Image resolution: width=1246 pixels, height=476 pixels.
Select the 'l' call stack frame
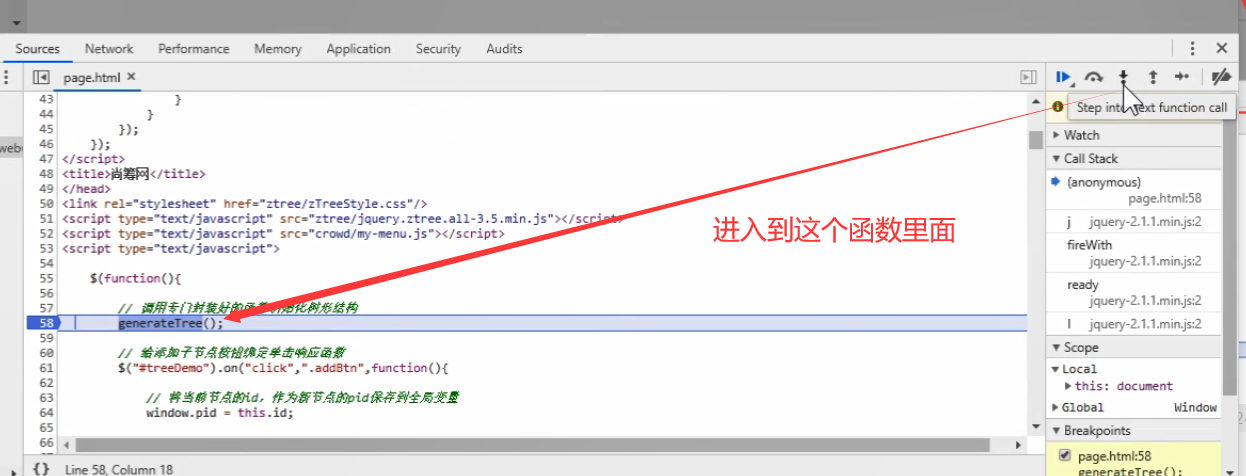click(1134, 324)
